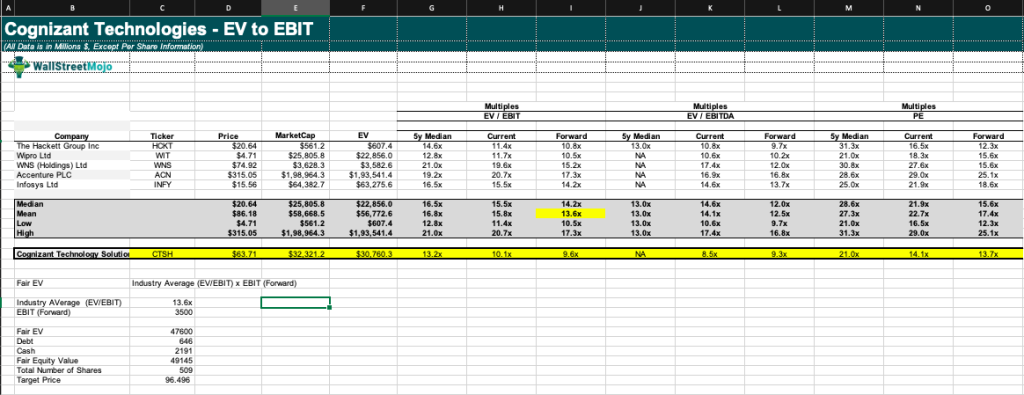Select Mean EV '$56,772.6'
Screen dimensions: 1024x395
point(363,213)
